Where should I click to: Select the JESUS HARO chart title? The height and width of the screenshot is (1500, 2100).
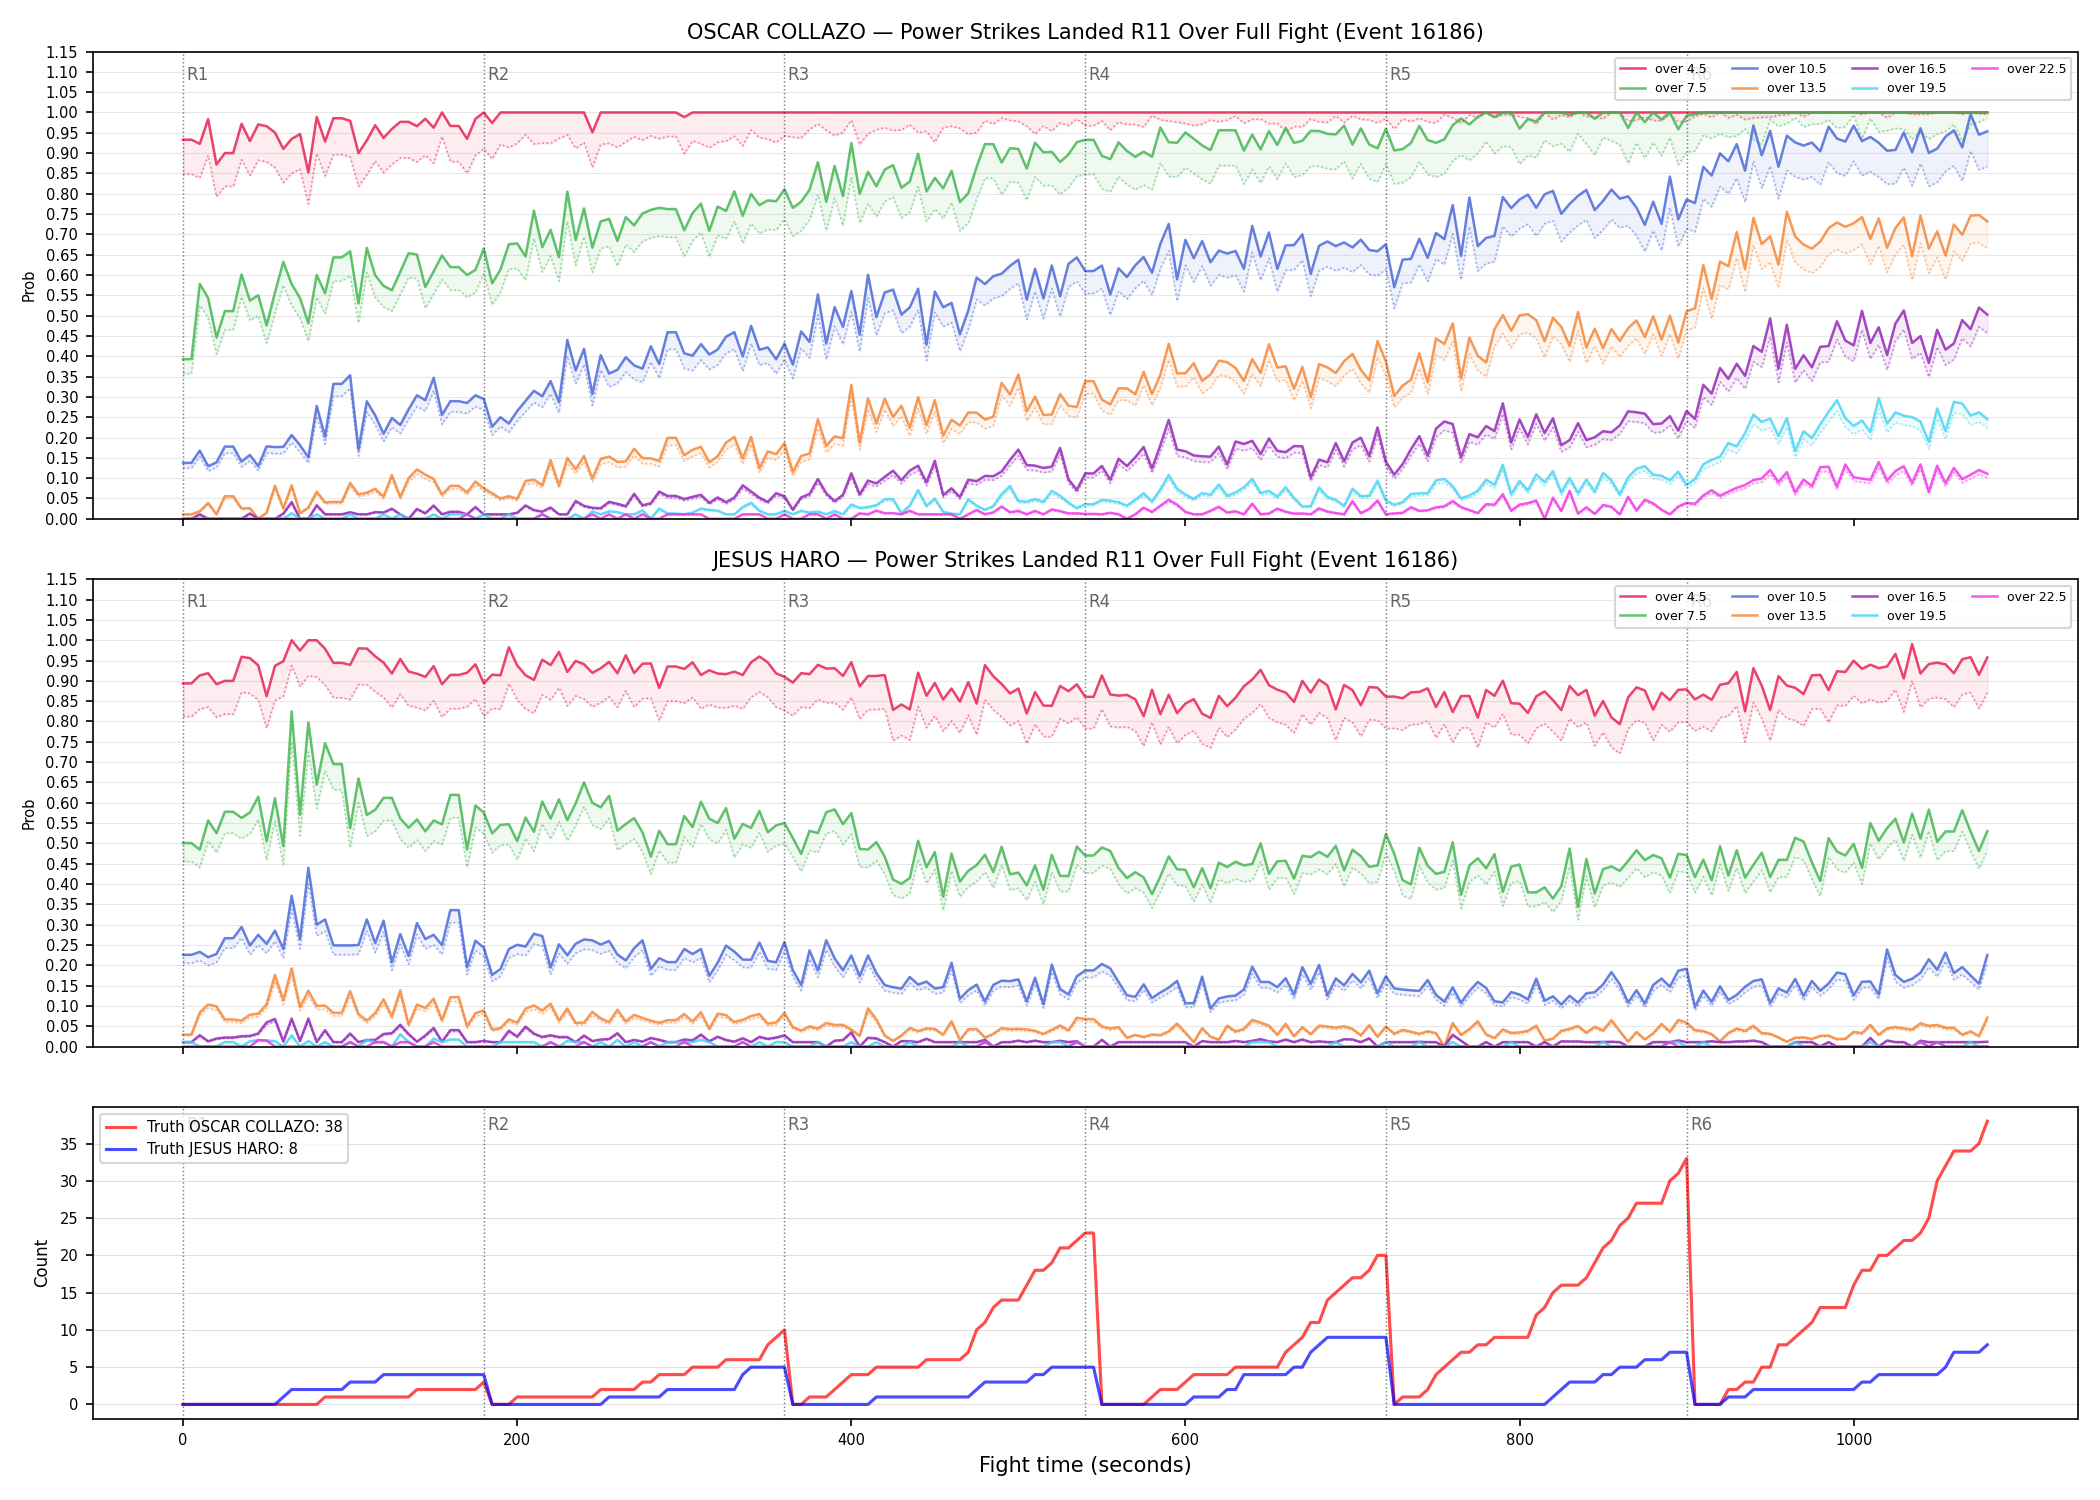coord(1085,560)
